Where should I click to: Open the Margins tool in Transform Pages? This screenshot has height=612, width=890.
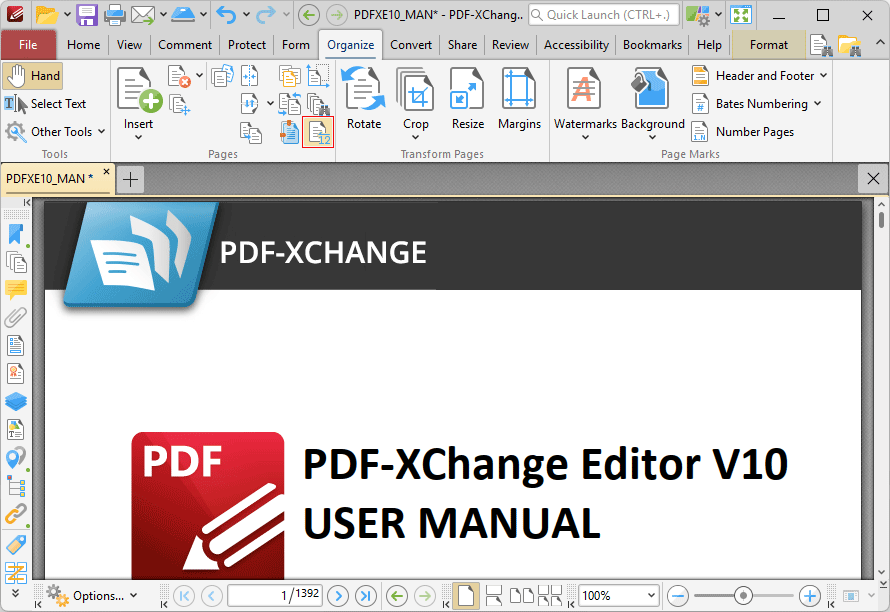pos(519,97)
